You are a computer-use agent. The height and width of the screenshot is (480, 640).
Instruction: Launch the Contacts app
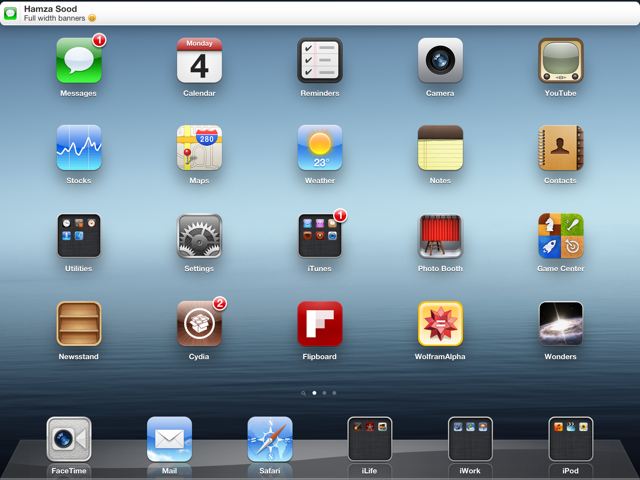coord(560,148)
